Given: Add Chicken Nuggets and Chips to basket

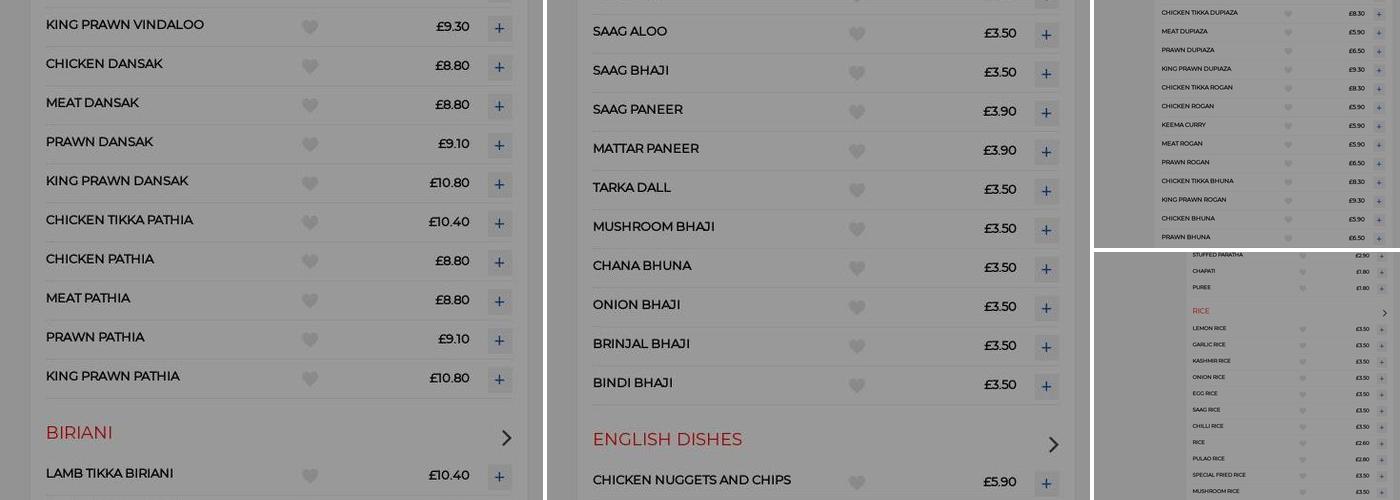Looking at the screenshot, I should click(1046, 483).
